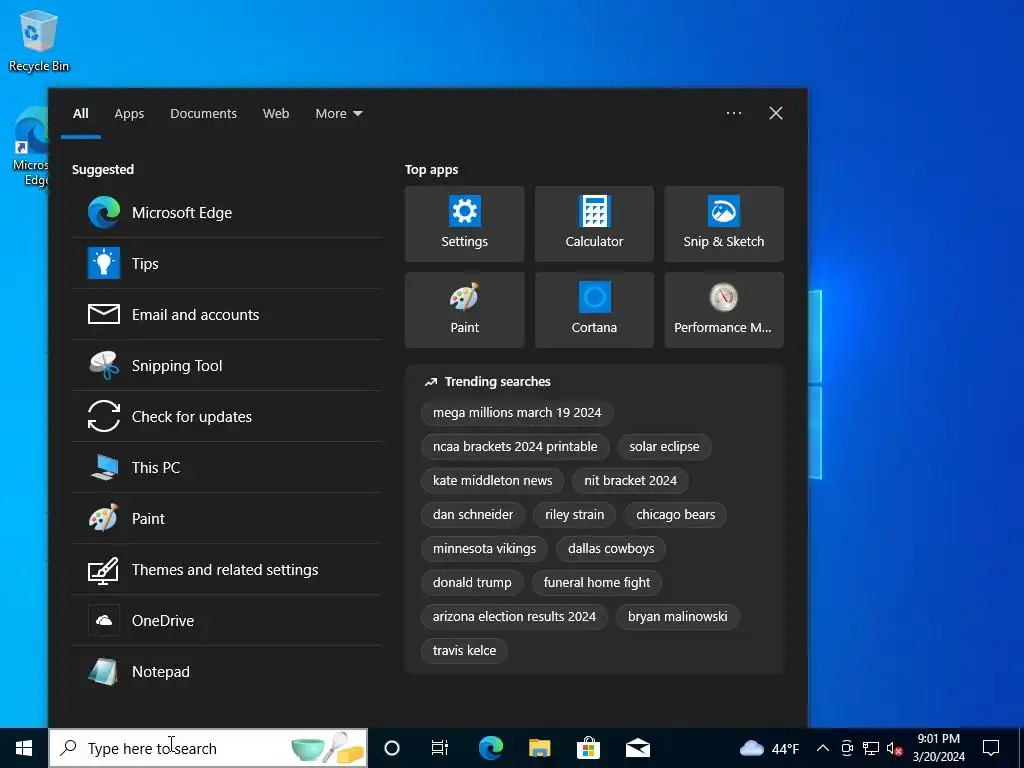Click chicago bears trending search

coord(675,515)
